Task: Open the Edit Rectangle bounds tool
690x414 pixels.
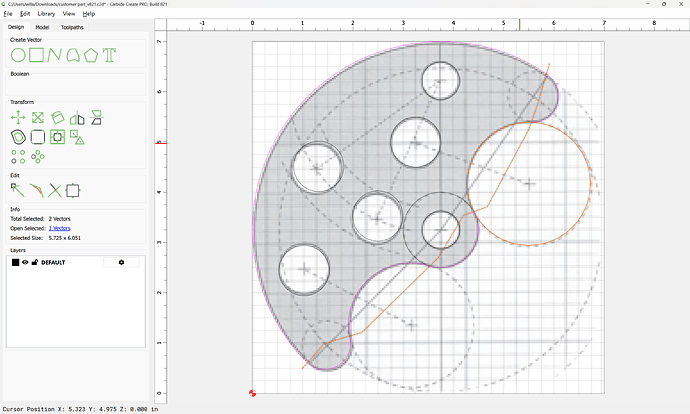Action: pos(73,191)
